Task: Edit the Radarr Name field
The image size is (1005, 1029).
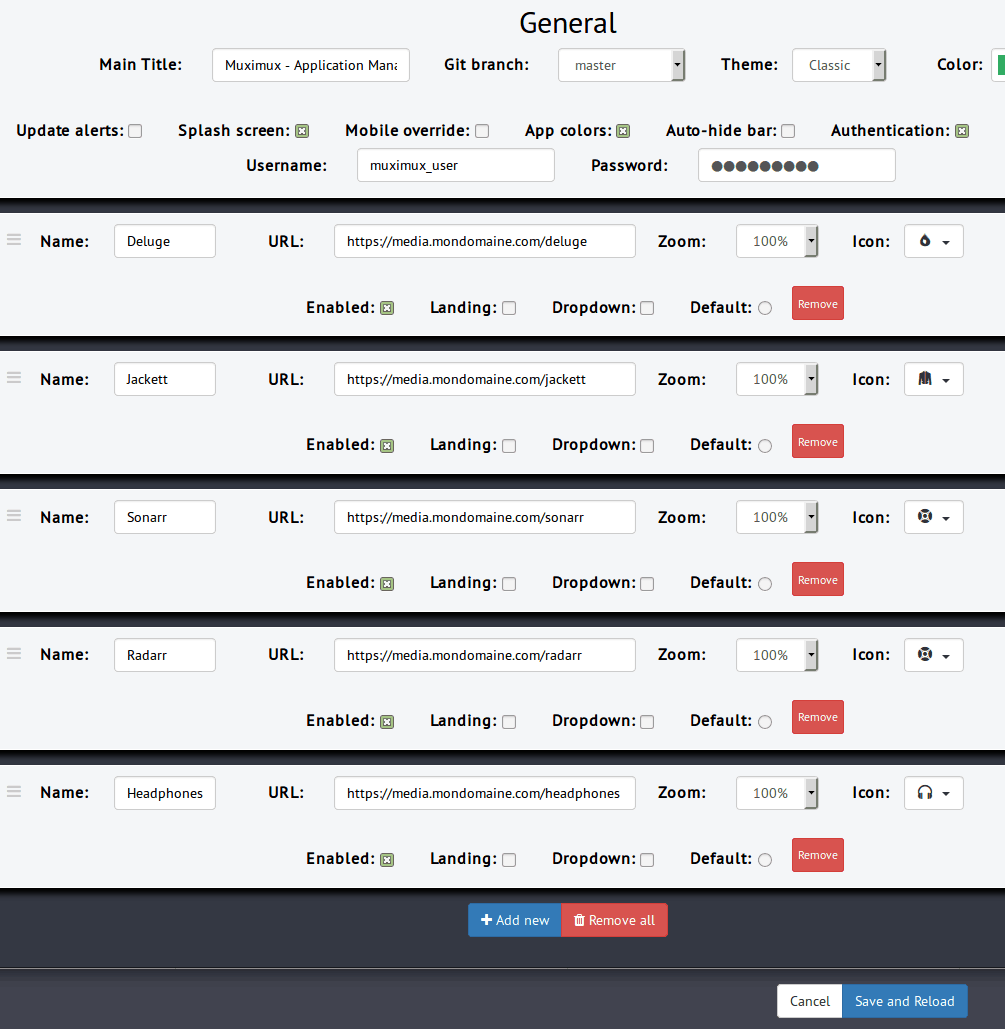Action: 165,654
